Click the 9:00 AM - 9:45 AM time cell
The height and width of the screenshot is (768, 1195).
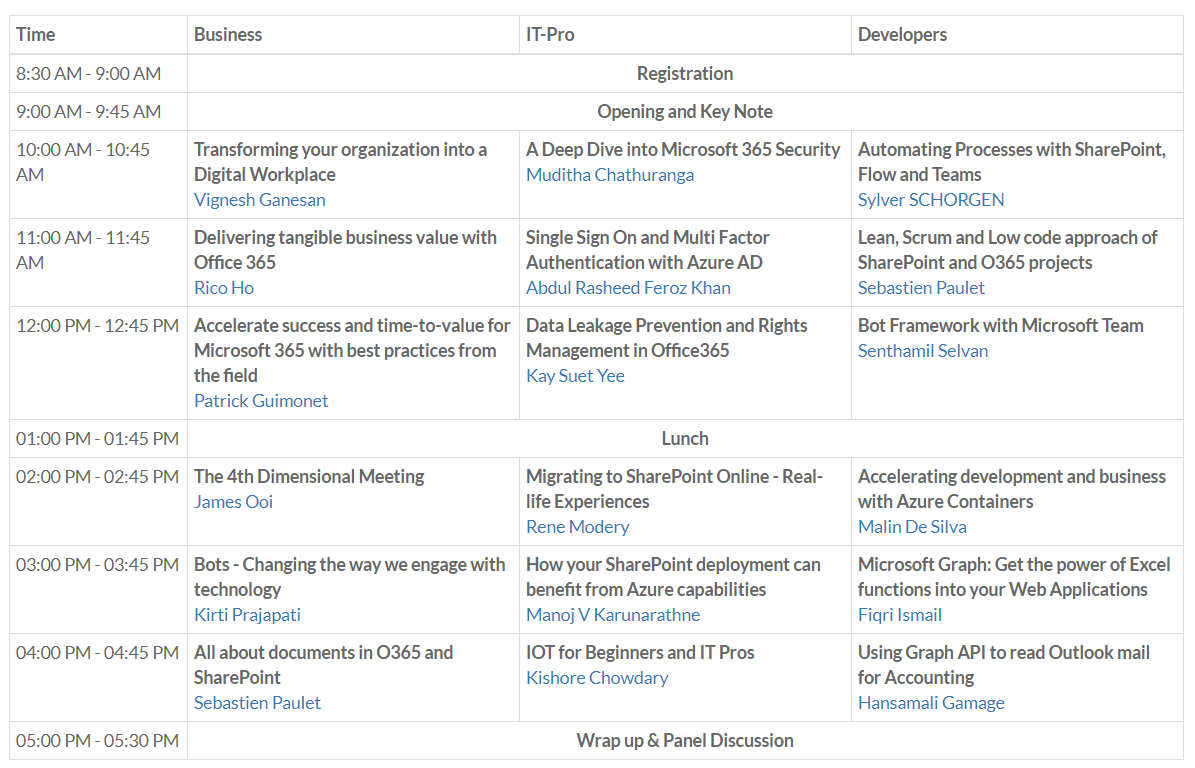(98, 112)
